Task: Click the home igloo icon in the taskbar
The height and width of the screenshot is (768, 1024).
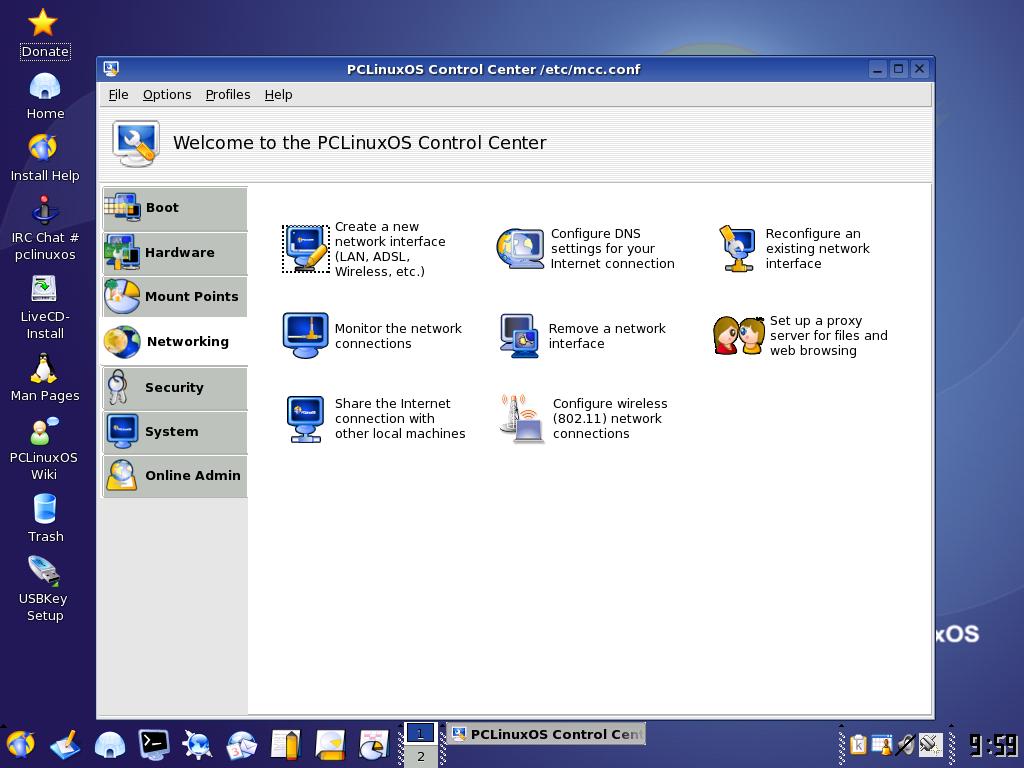Action: 110,744
